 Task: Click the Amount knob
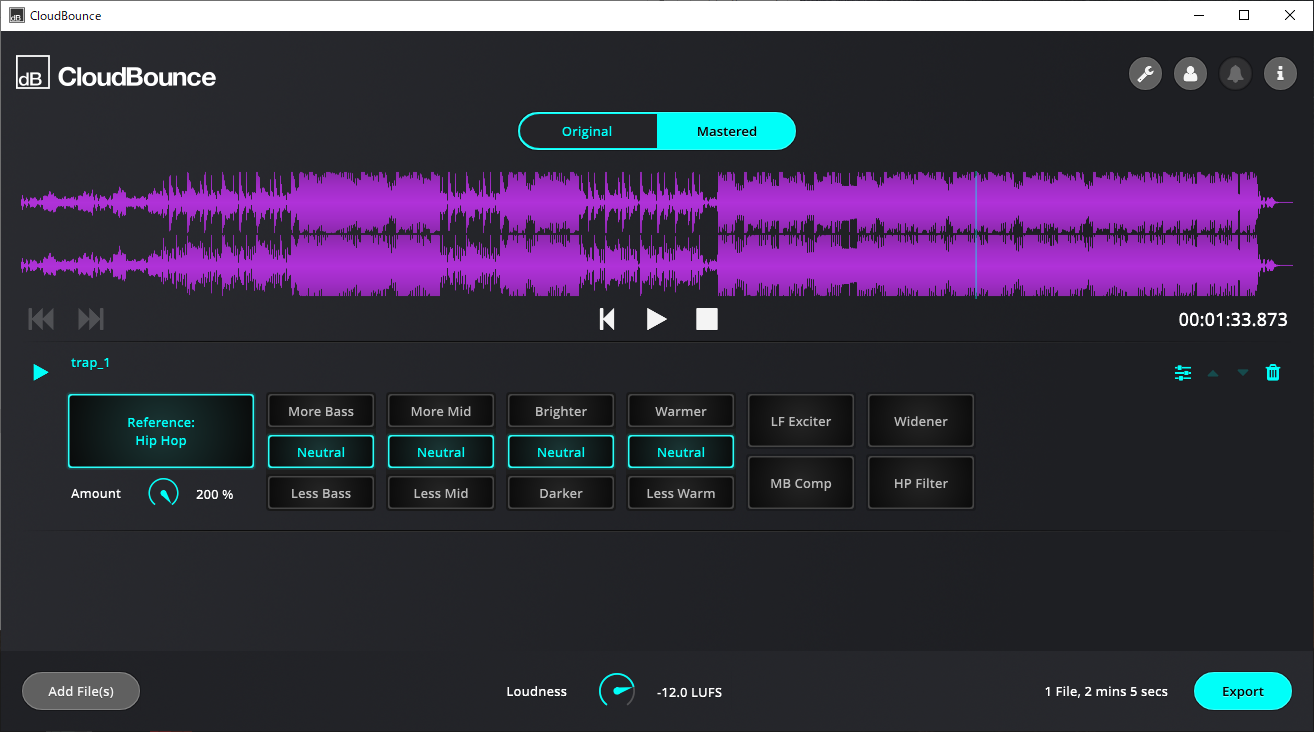pyautogui.click(x=164, y=493)
